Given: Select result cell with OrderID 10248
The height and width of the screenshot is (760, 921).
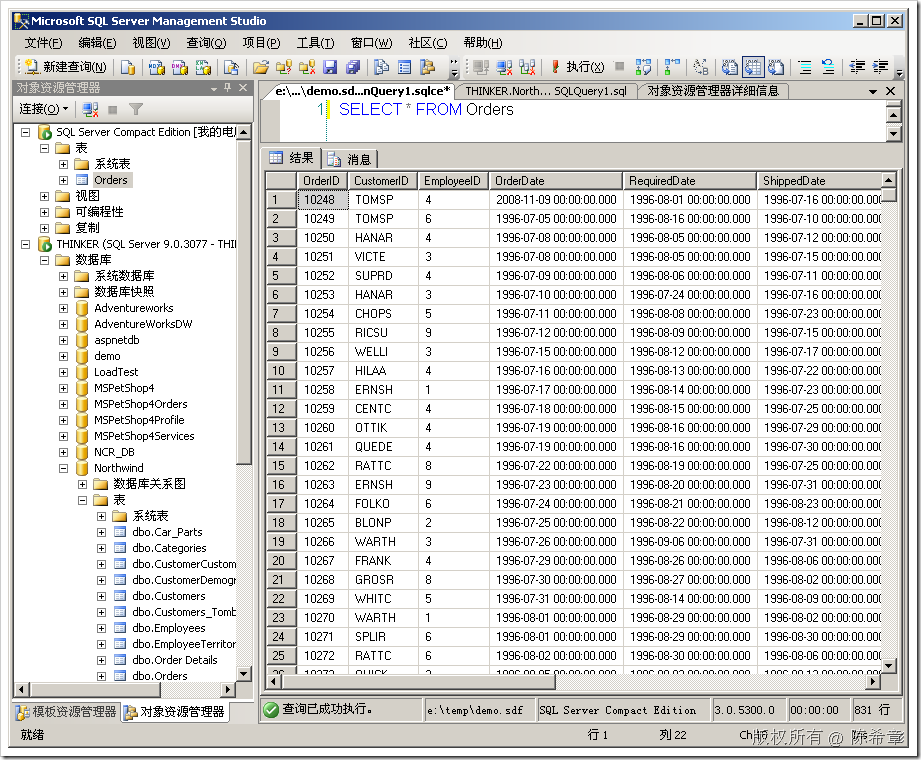Looking at the screenshot, I should coord(322,200).
